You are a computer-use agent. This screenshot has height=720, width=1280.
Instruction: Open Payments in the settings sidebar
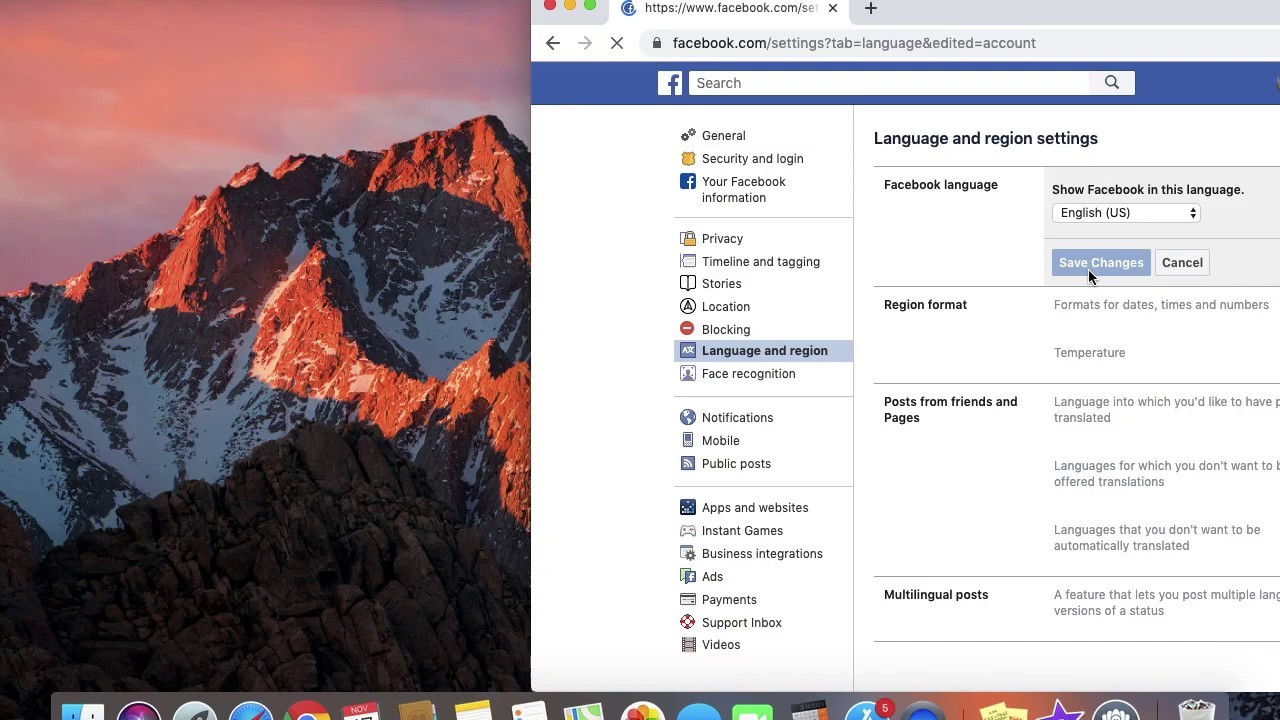click(729, 599)
